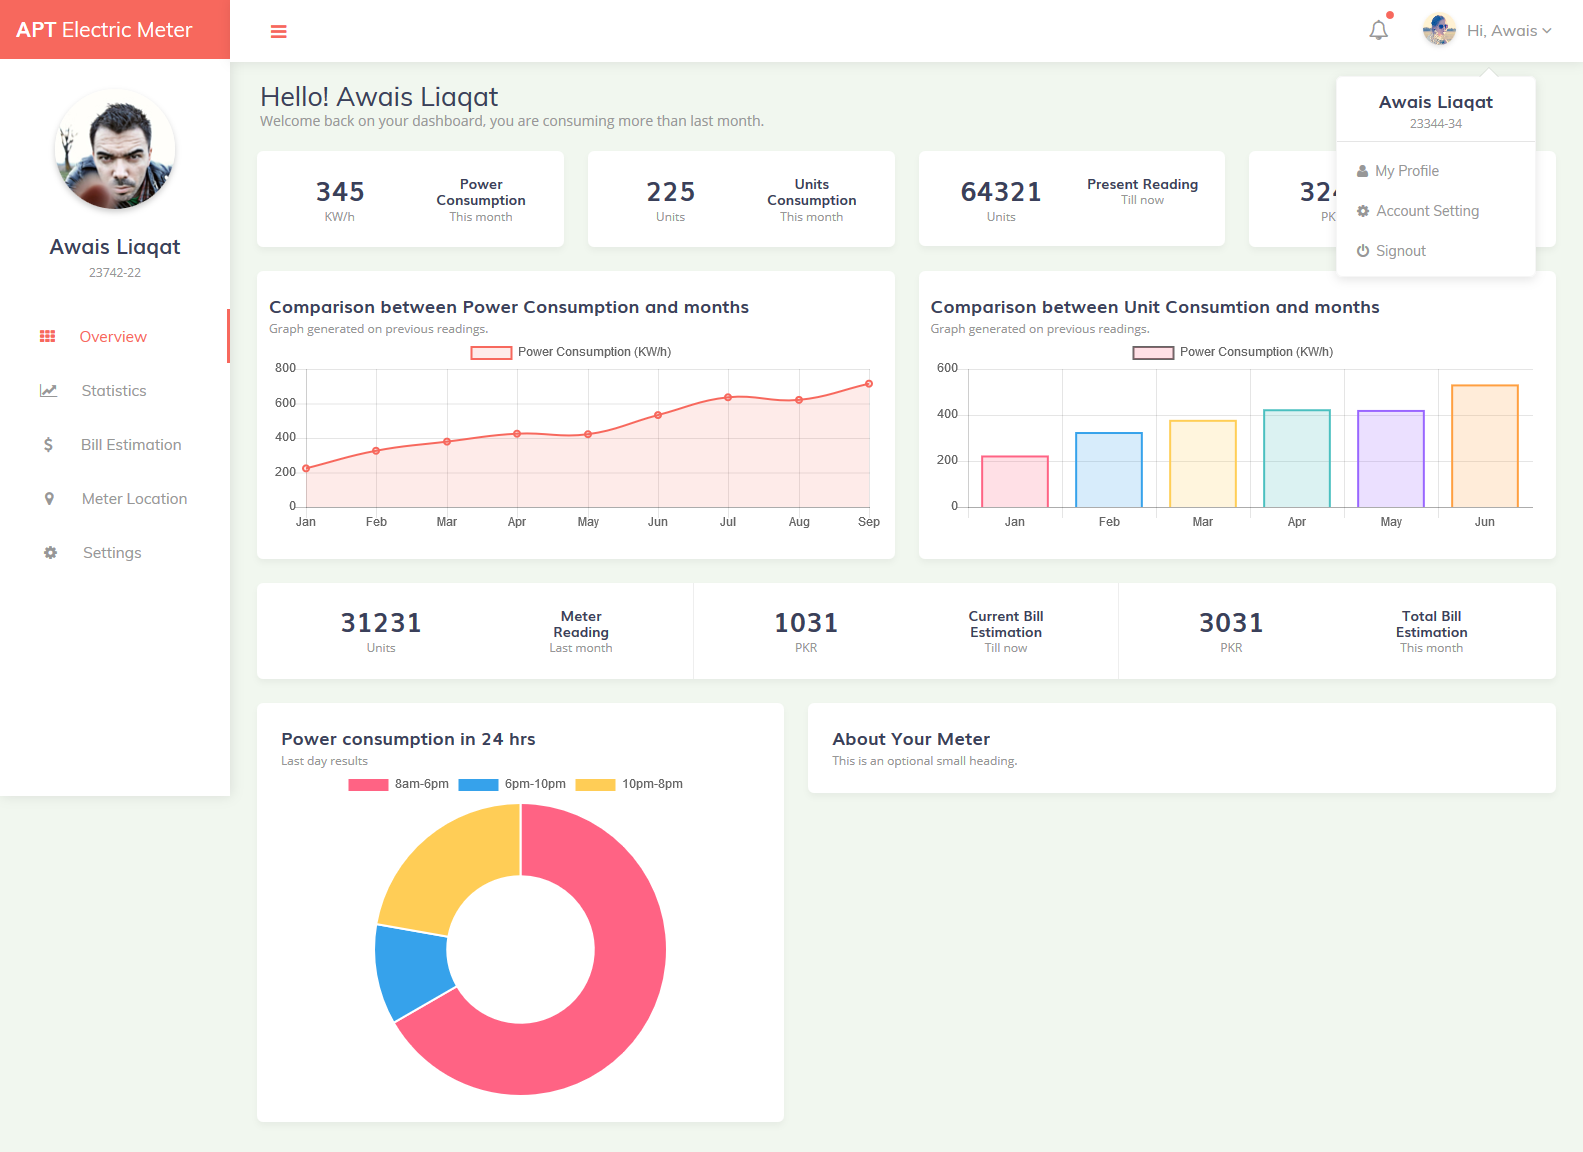Select Meter Location in sidebar
The image size is (1583, 1152).
coord(114,499)
